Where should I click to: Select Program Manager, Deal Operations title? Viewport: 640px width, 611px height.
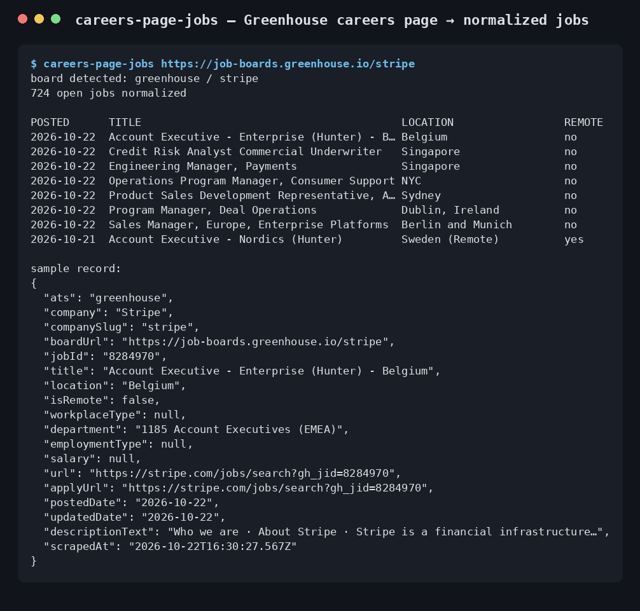212,210
